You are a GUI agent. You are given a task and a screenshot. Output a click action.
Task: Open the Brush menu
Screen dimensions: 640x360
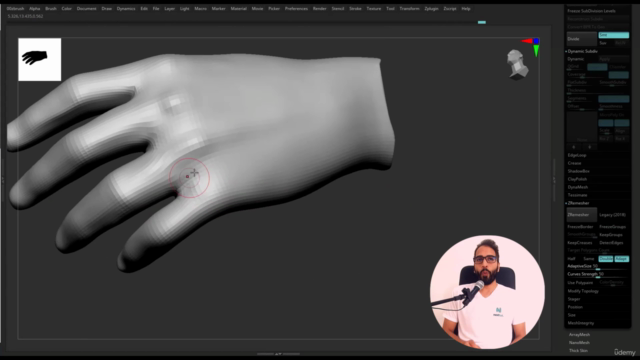51,9
